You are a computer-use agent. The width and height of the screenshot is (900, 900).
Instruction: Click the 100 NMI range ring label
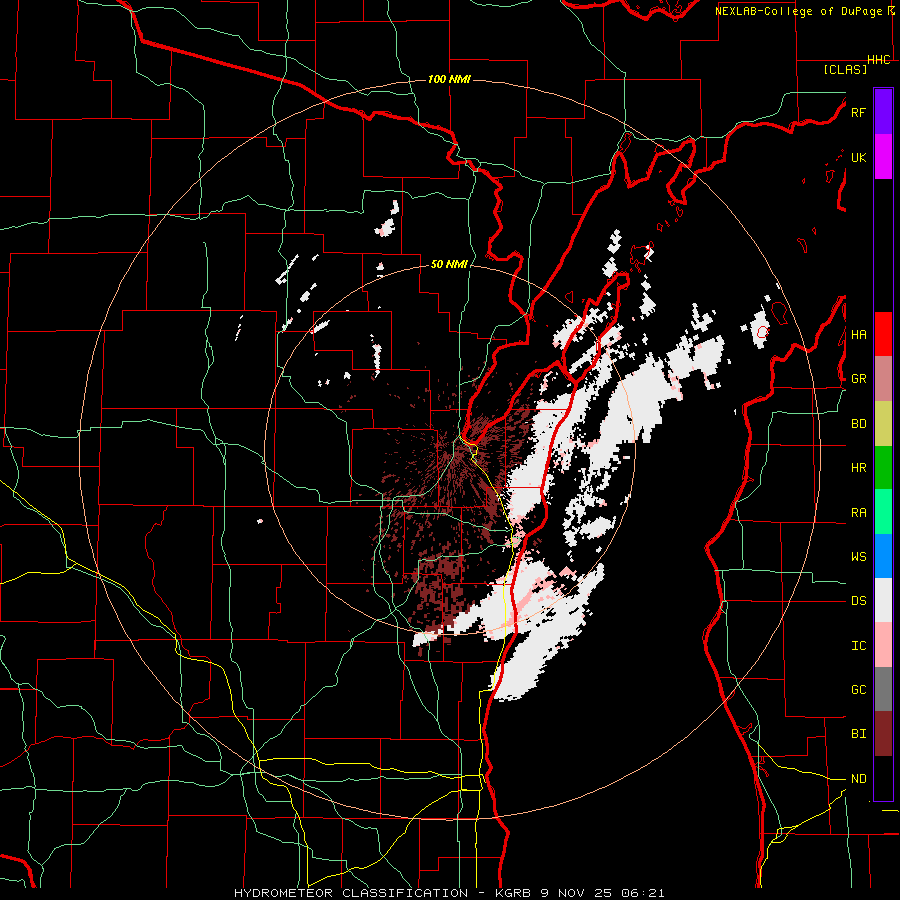449,79
